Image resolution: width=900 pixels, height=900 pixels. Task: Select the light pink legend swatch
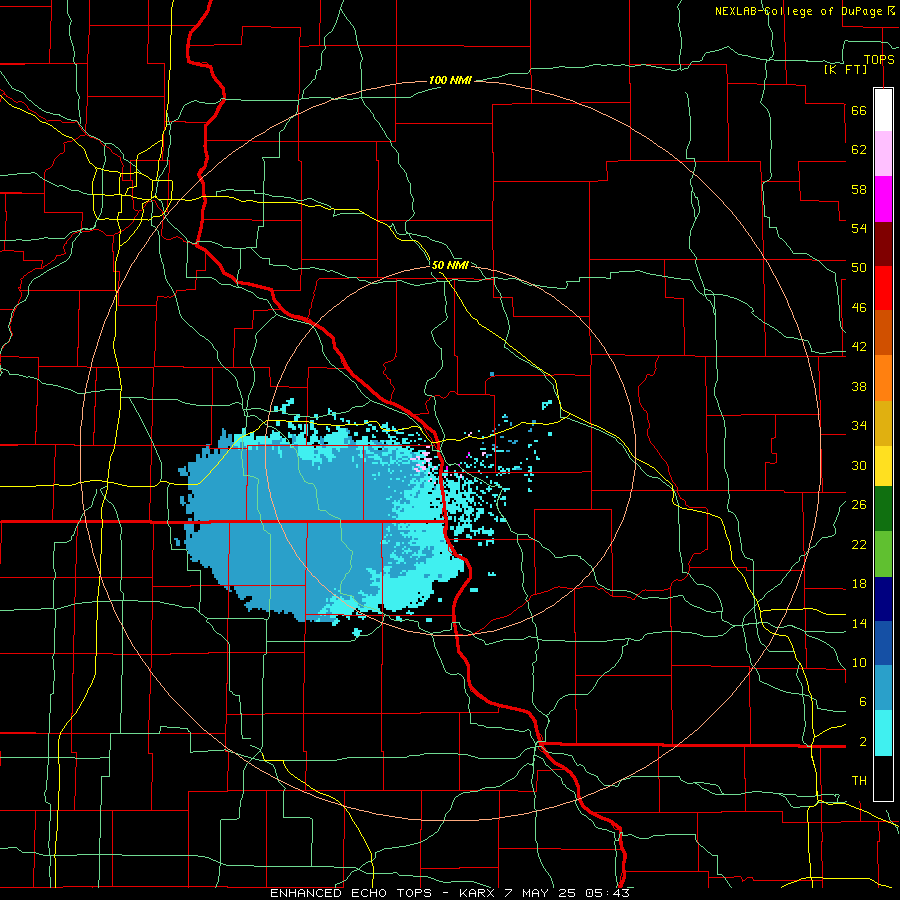[x=883, y=153]
